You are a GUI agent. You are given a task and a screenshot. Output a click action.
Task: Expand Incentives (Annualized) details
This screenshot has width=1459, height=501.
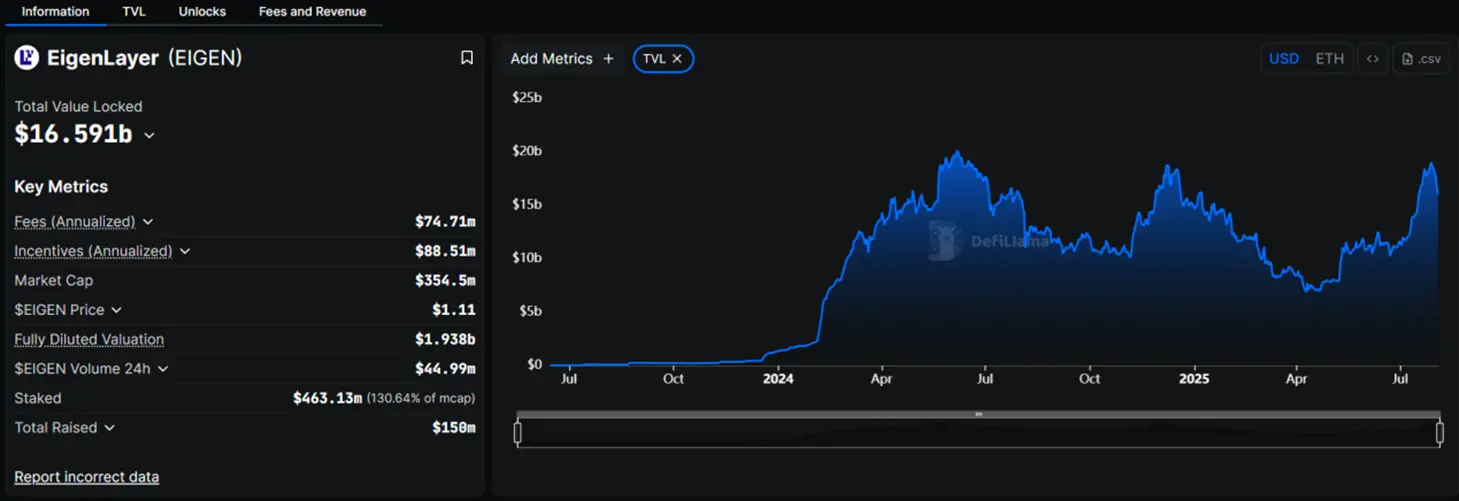(x=185, y=251)
